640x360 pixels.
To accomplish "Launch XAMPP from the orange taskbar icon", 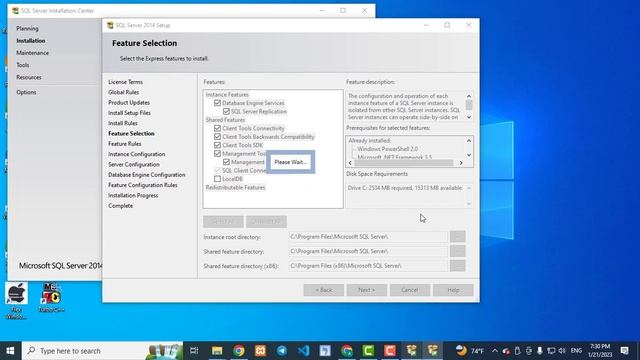I will pos(260,351).
